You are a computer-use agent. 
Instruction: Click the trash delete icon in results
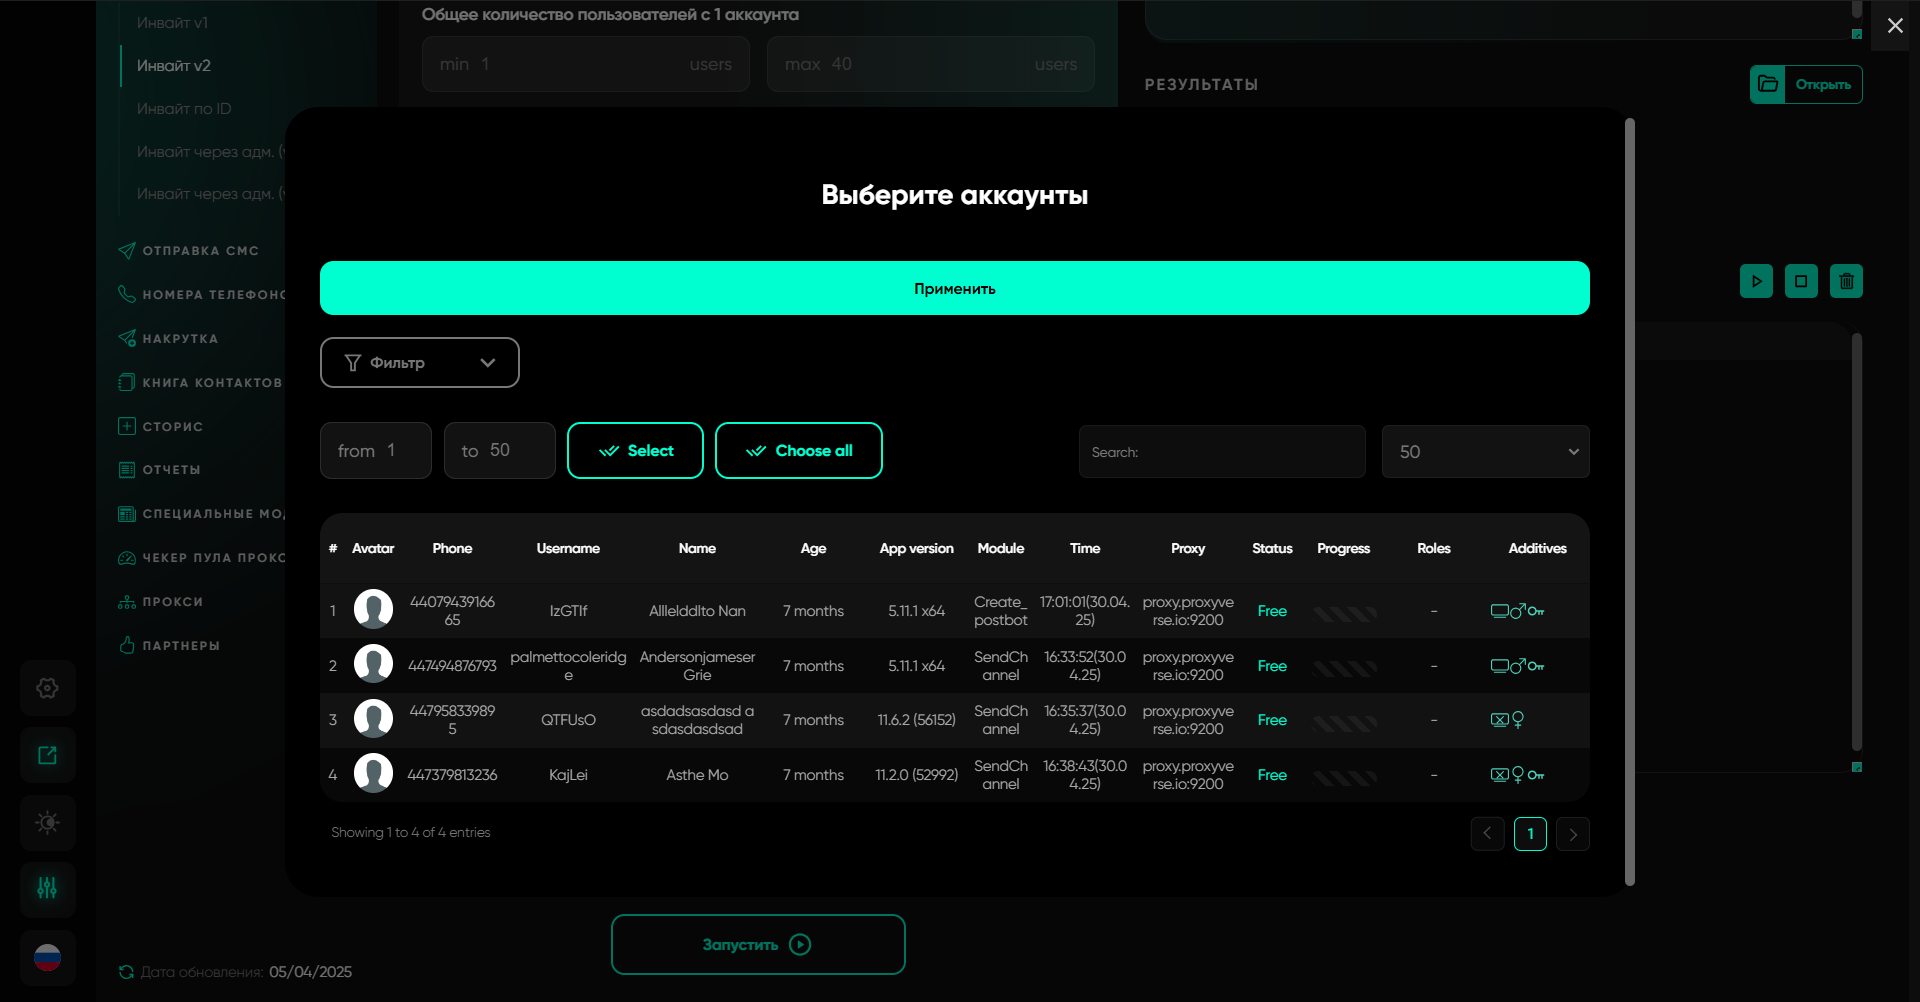click(x=1846, y=281)
